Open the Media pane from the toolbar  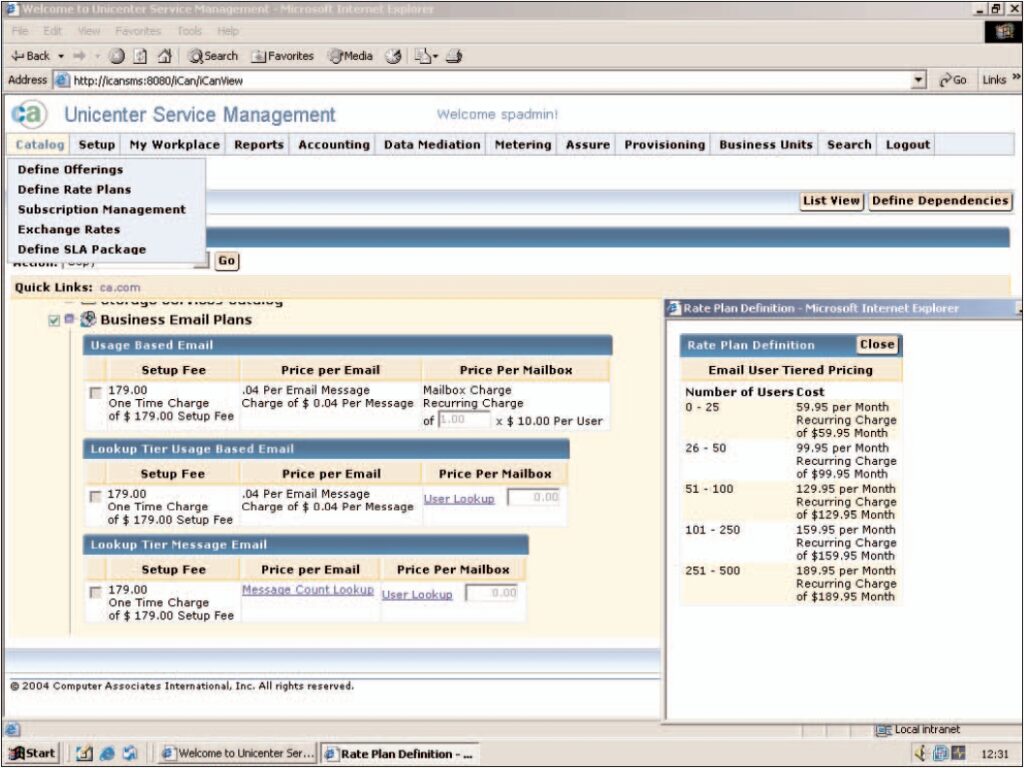tap(351, 56)
